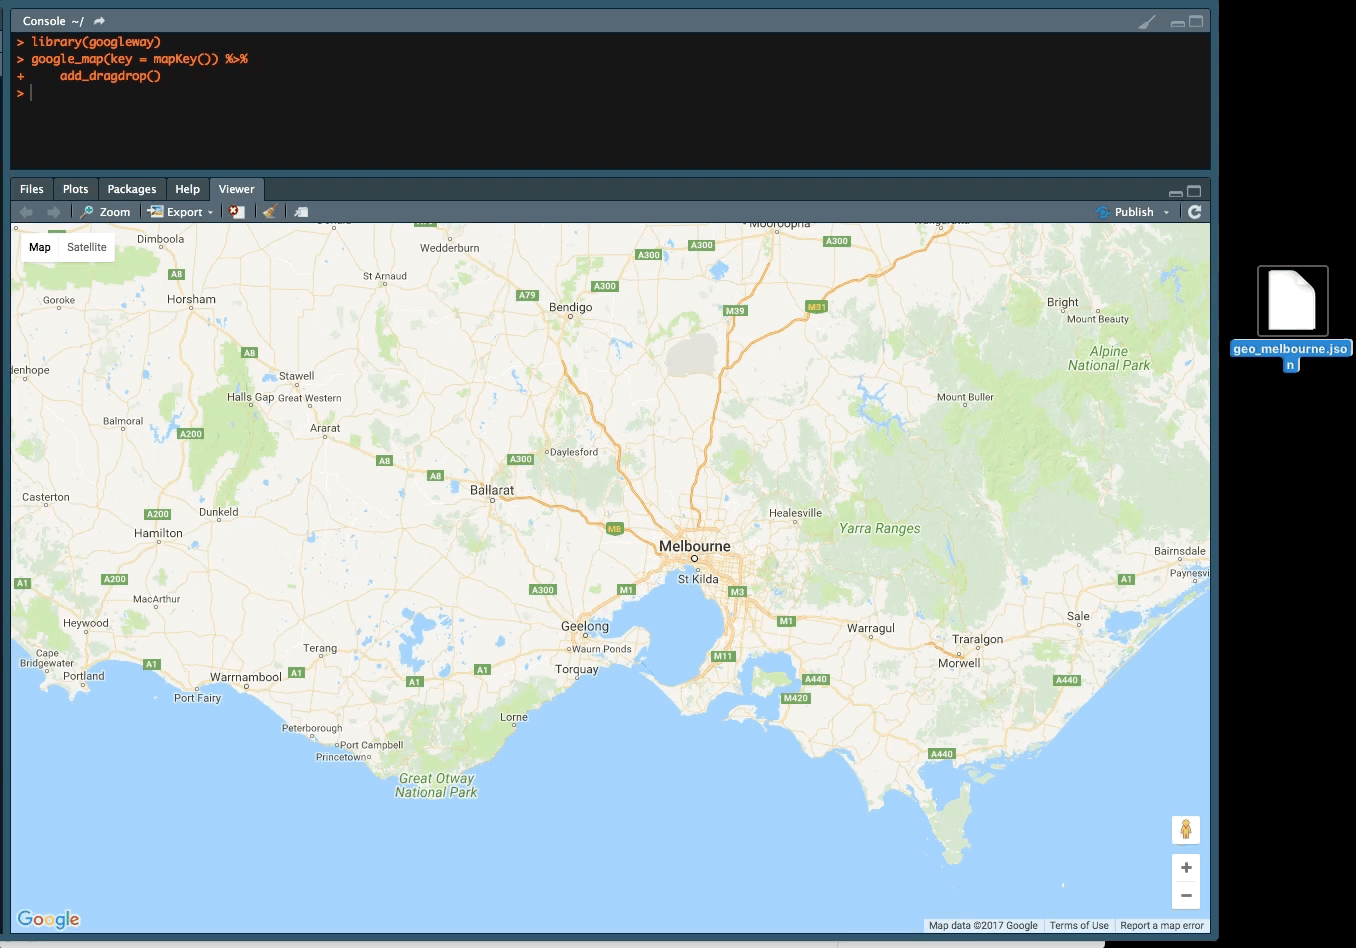1356x948 pixels.
Task: Click the St Kilda label on map
Action: [x=698, y=579]
